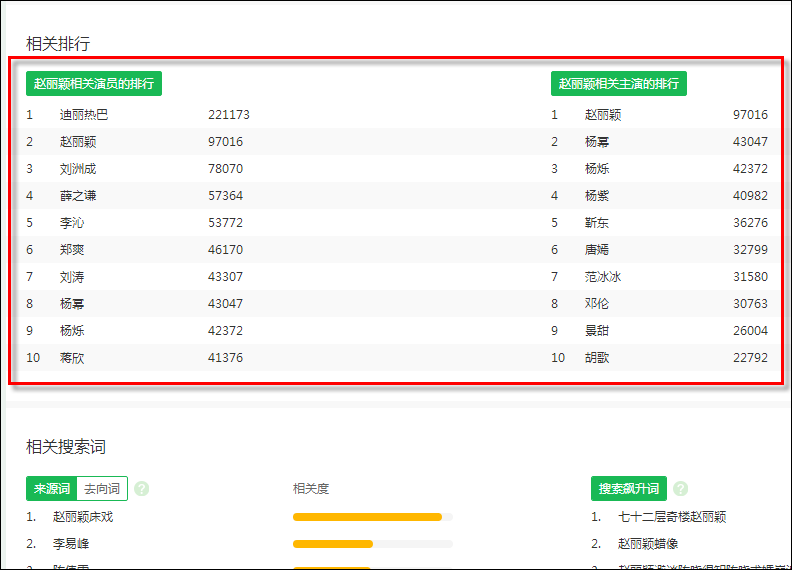Click 赵丽颖床戏 related search term
Screen dimensions: 792x570
coord(83,517)
